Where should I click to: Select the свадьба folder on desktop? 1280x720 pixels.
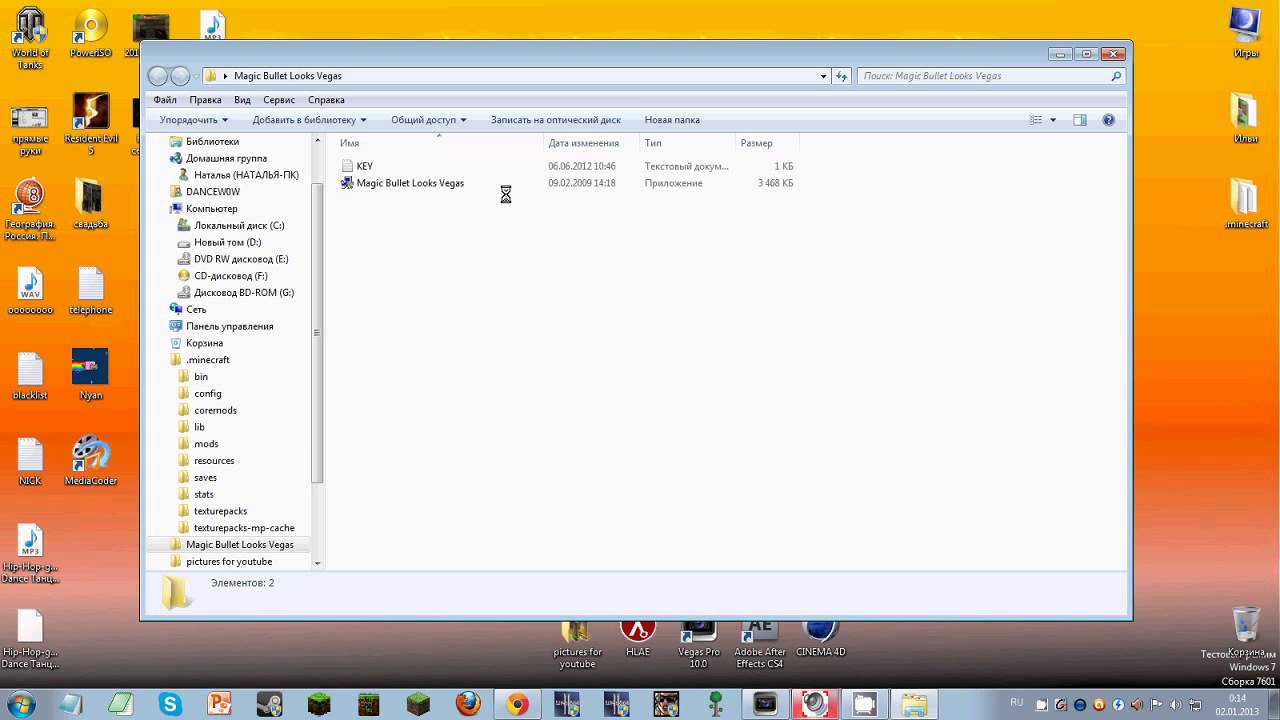90,204
